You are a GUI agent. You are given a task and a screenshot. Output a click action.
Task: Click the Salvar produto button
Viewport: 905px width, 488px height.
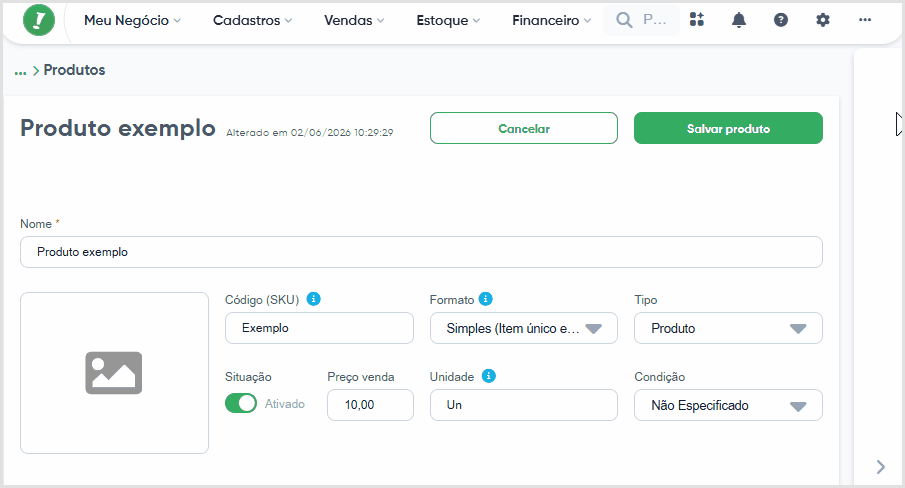click(x=728, y=128)
